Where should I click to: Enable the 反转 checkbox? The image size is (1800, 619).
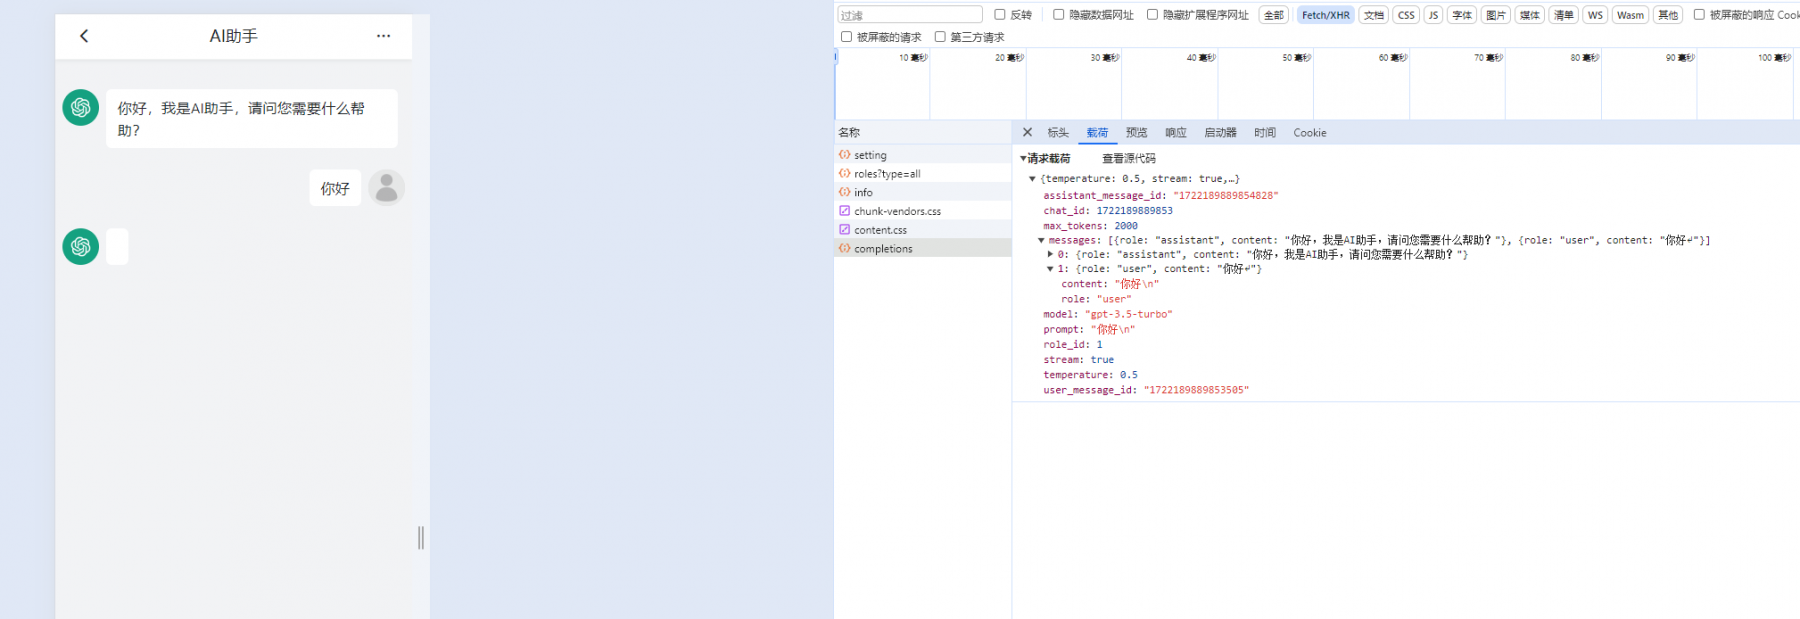pos(1000,15)
